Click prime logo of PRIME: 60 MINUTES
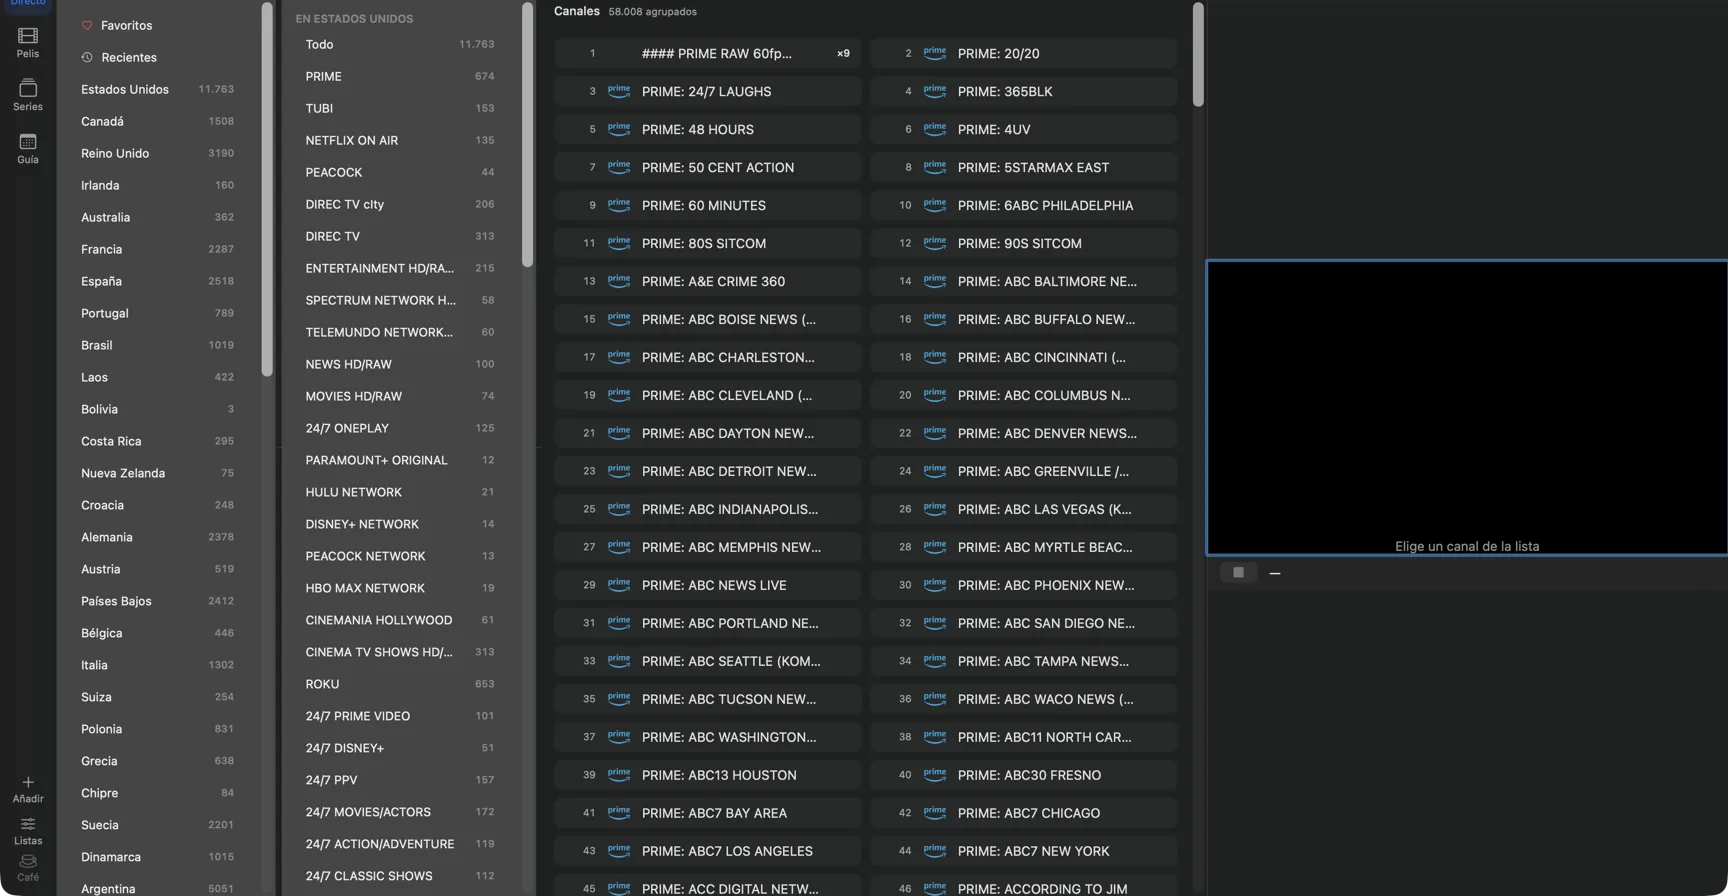The width and height of the screenshot is (1728, 896). pyautogui.click(x=619, y=205)
